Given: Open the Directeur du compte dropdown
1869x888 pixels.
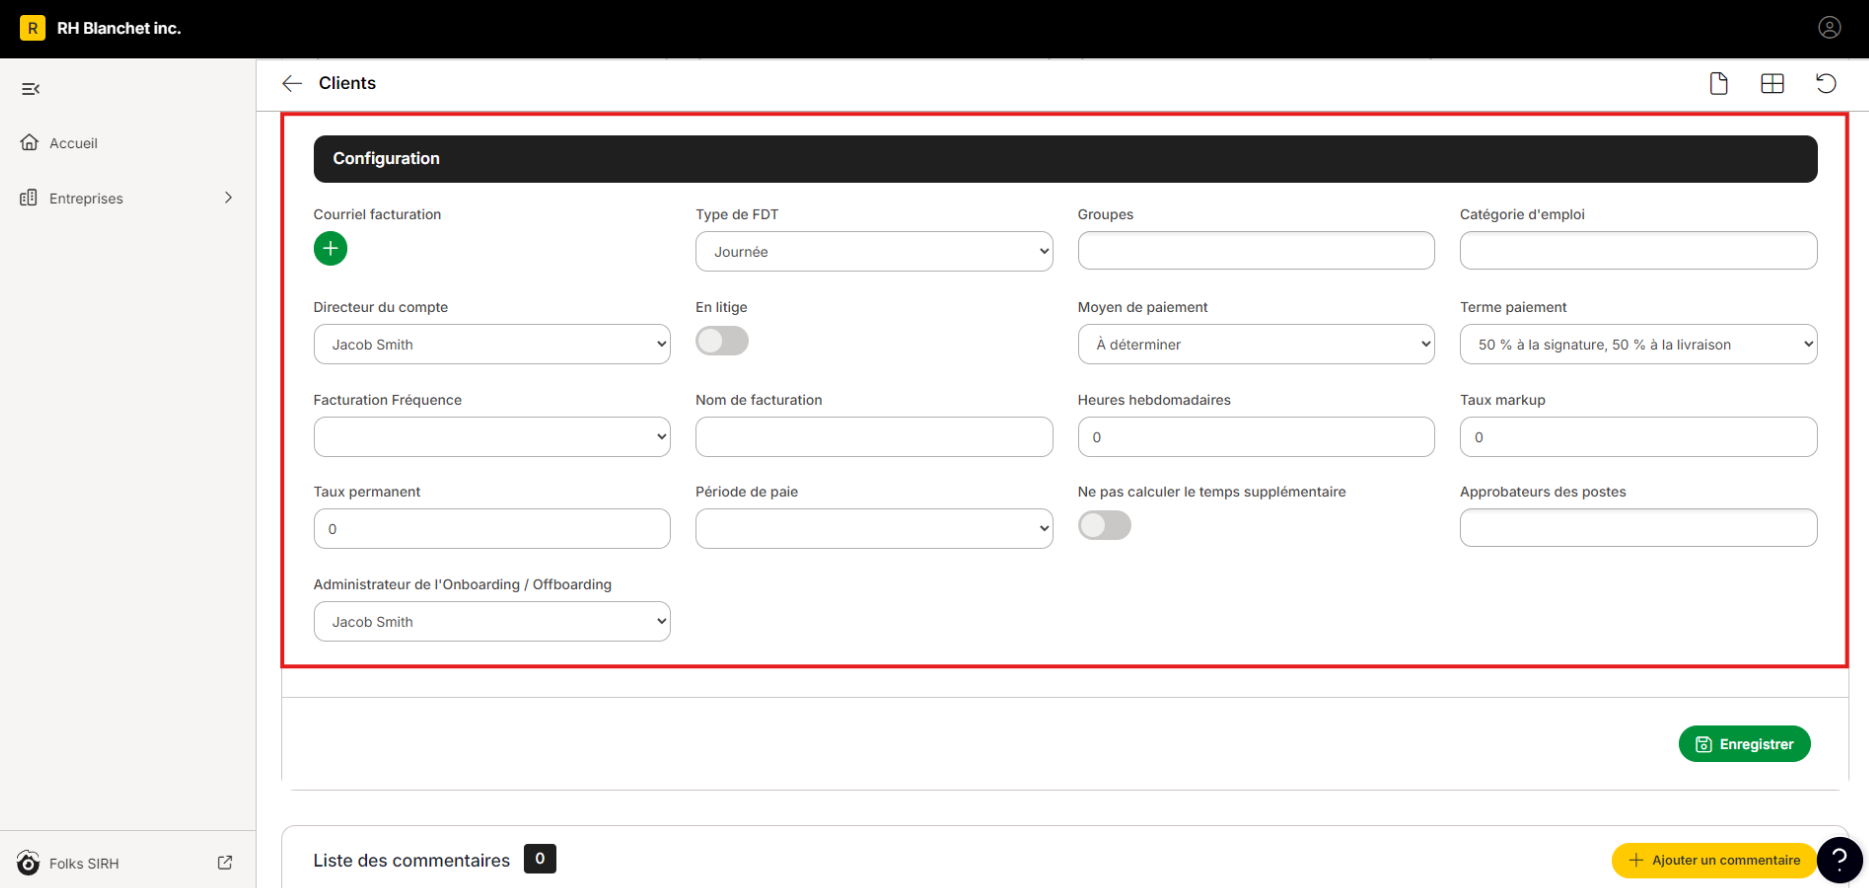Looking at the screenshot, I should click(492, 344).
